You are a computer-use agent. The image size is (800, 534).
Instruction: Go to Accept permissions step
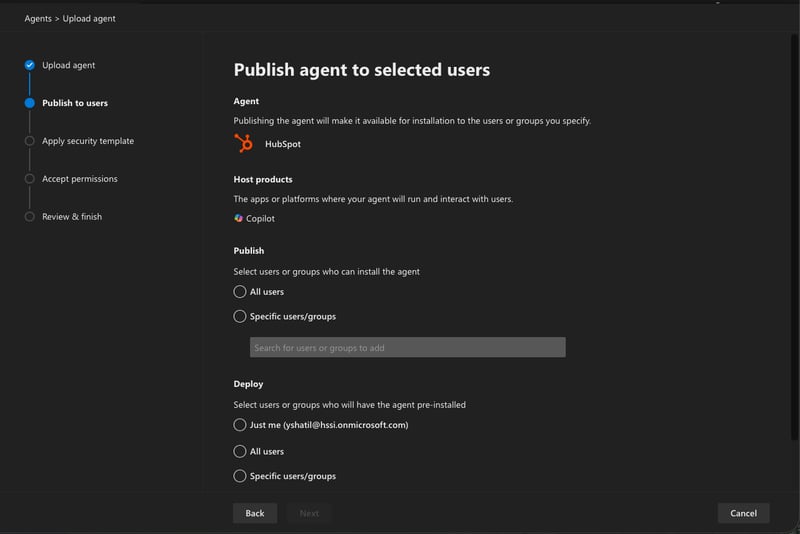tap(80, 179)
